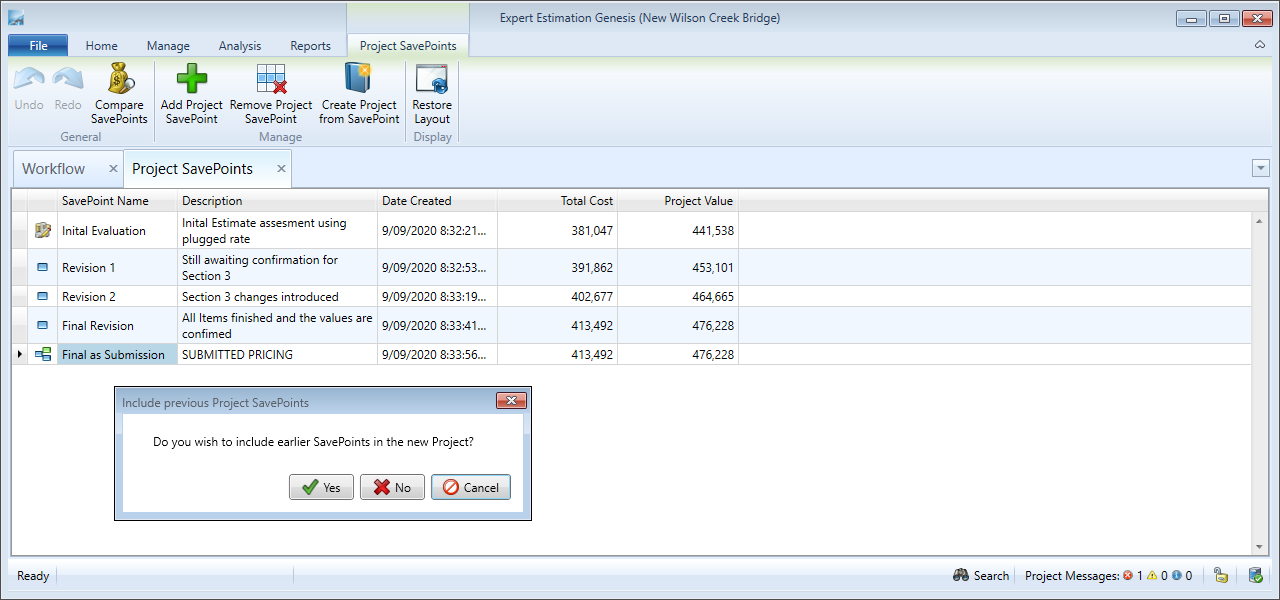
Task: Click Create Project from SavePoint icon
Action: [358, 79]
